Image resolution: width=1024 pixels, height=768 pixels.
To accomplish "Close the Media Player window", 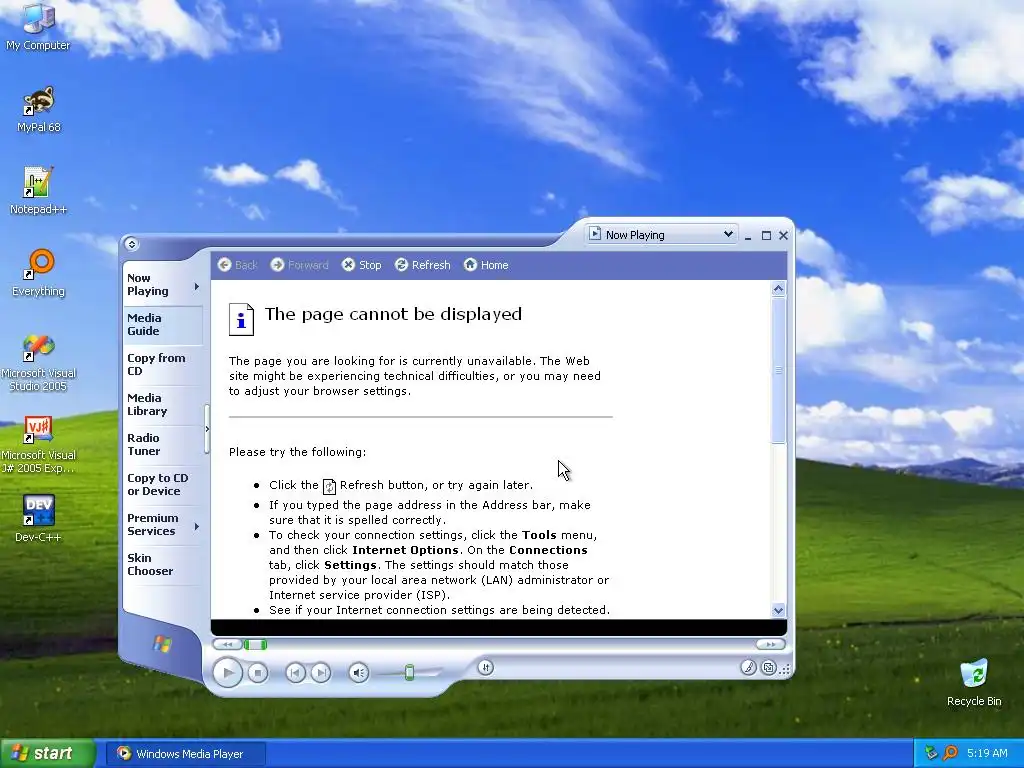I will (x=783, y=235).
